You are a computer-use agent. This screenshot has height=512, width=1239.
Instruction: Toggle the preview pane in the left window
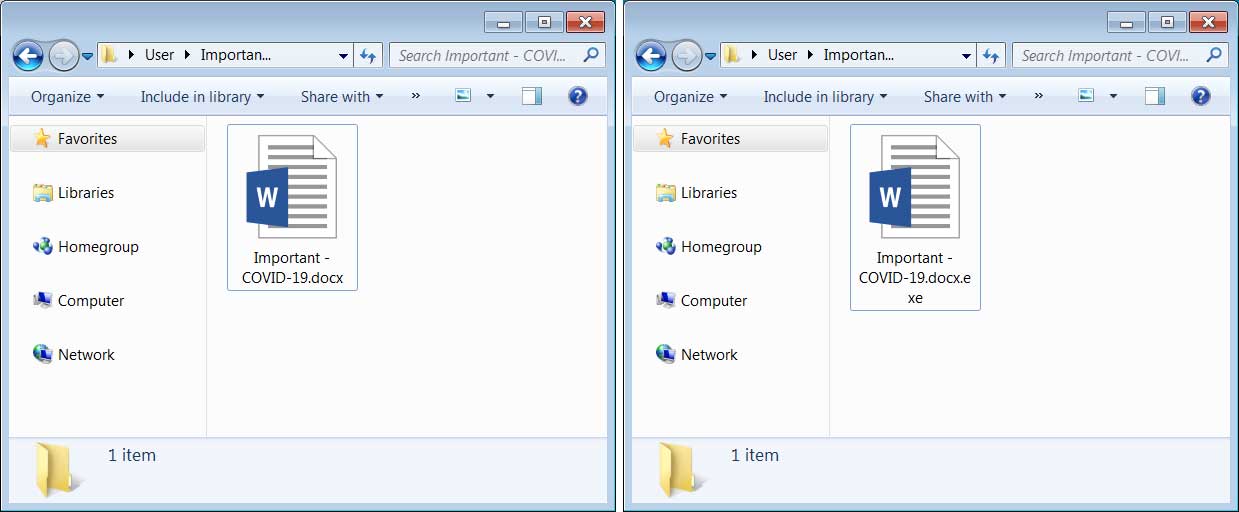click(x=532, y=96)
